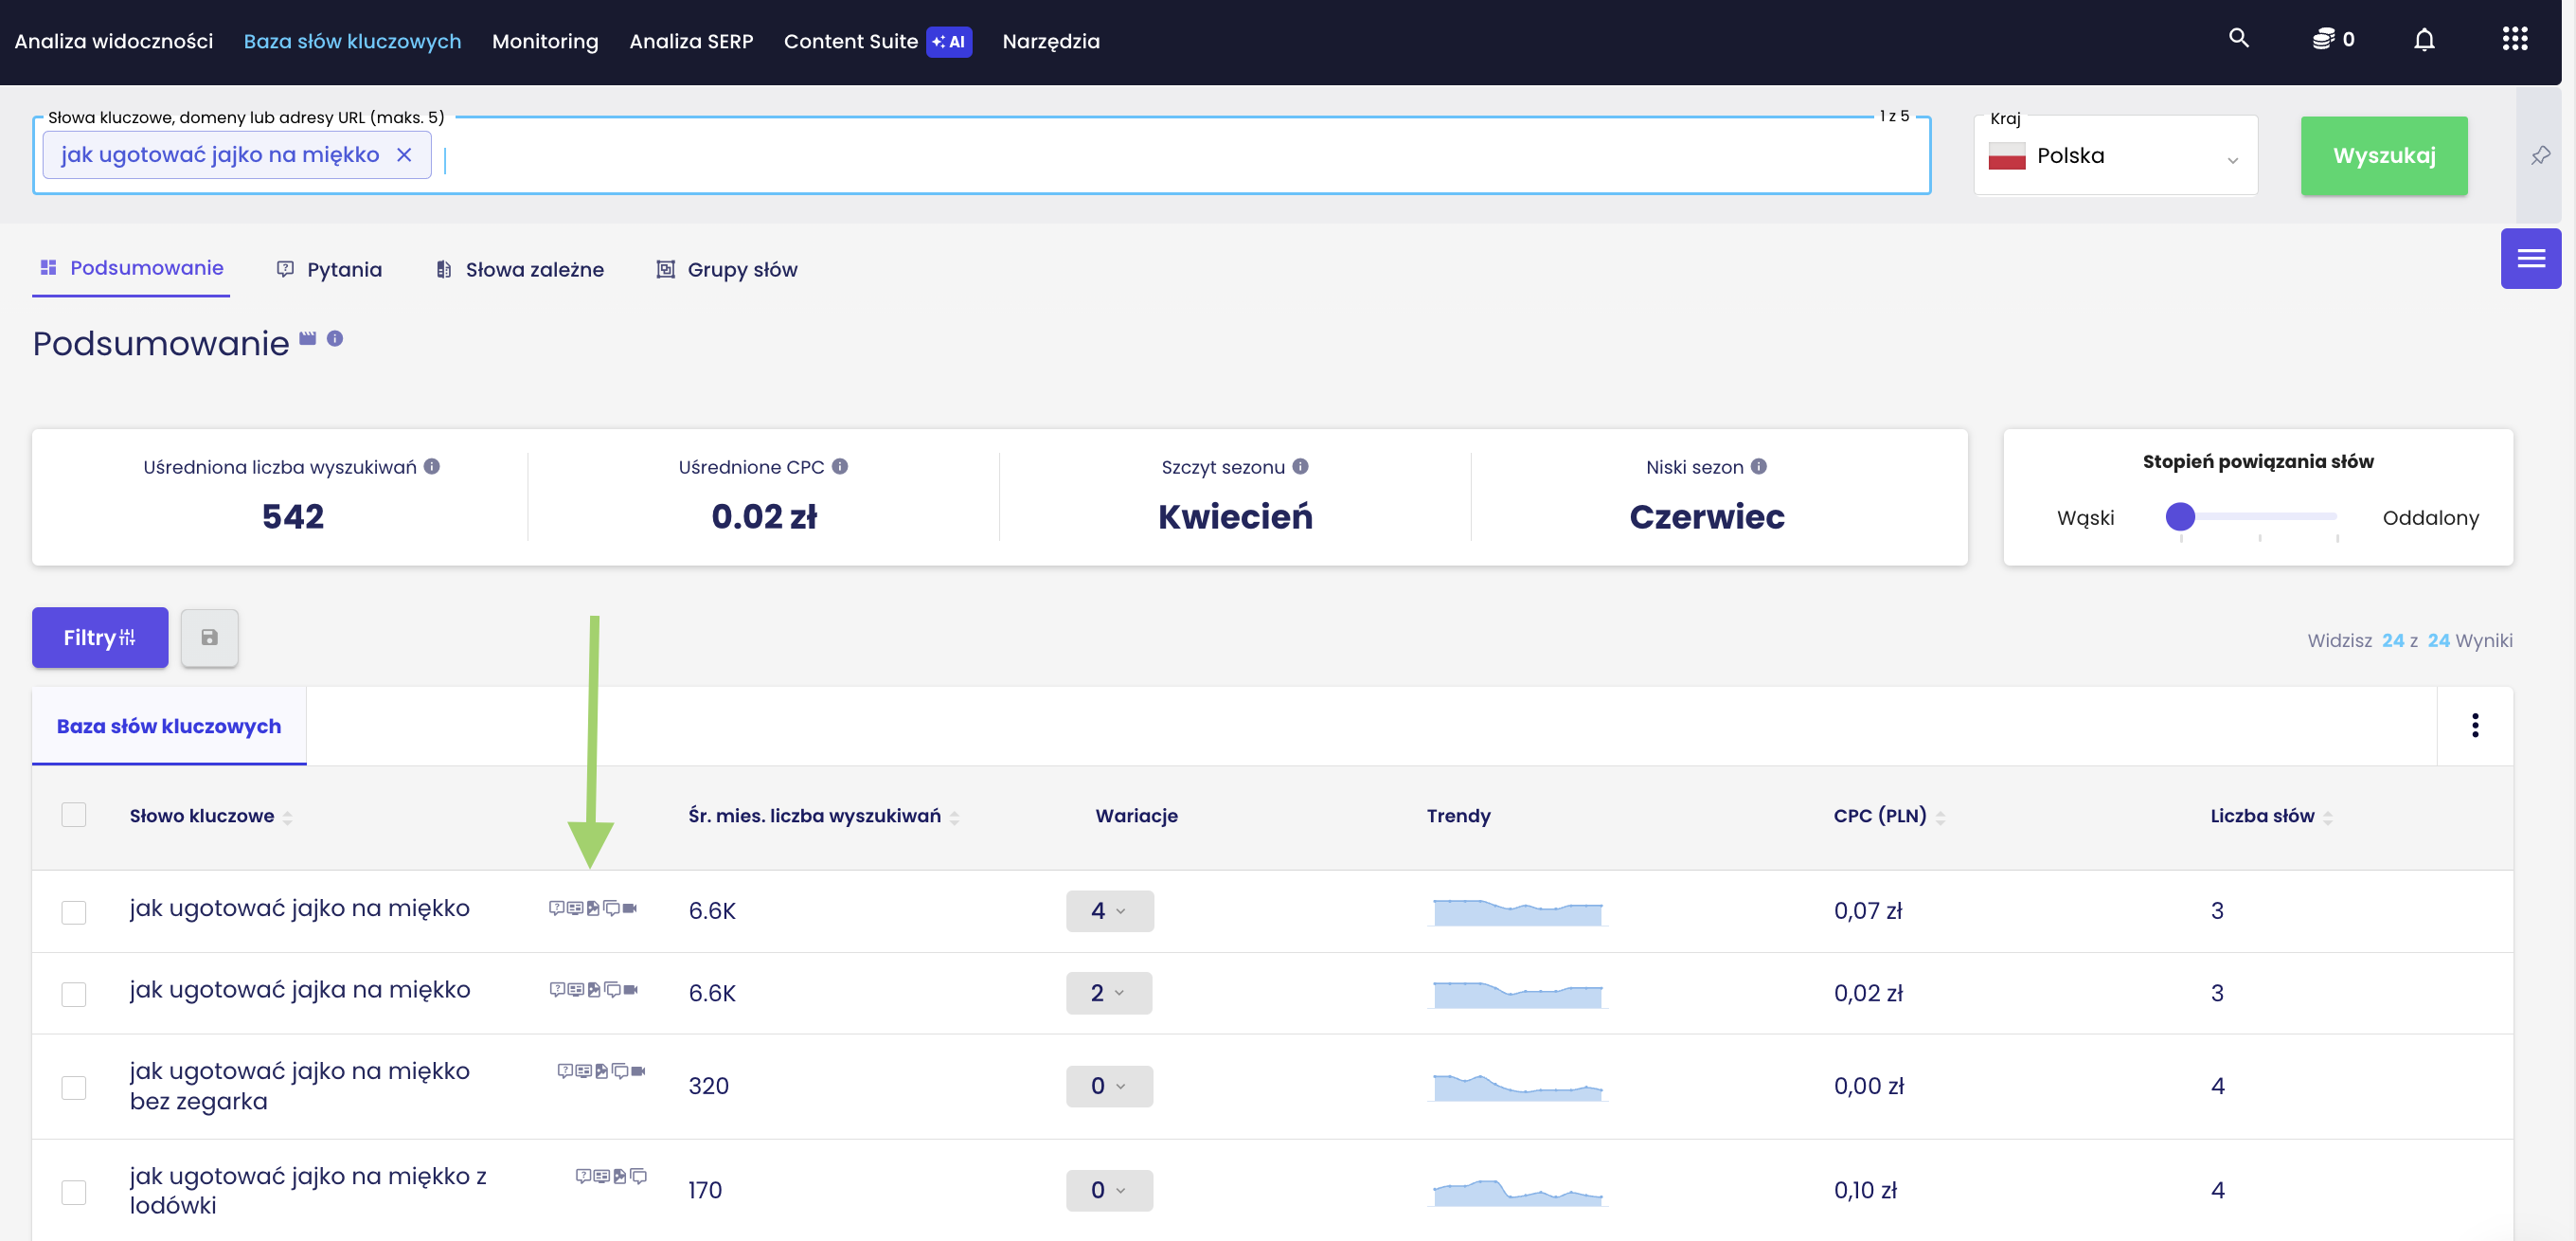2576x1241 pixels.
Task: Expand variations dropdown in 'bez zegarka' row
Action: [1109, 1086]
